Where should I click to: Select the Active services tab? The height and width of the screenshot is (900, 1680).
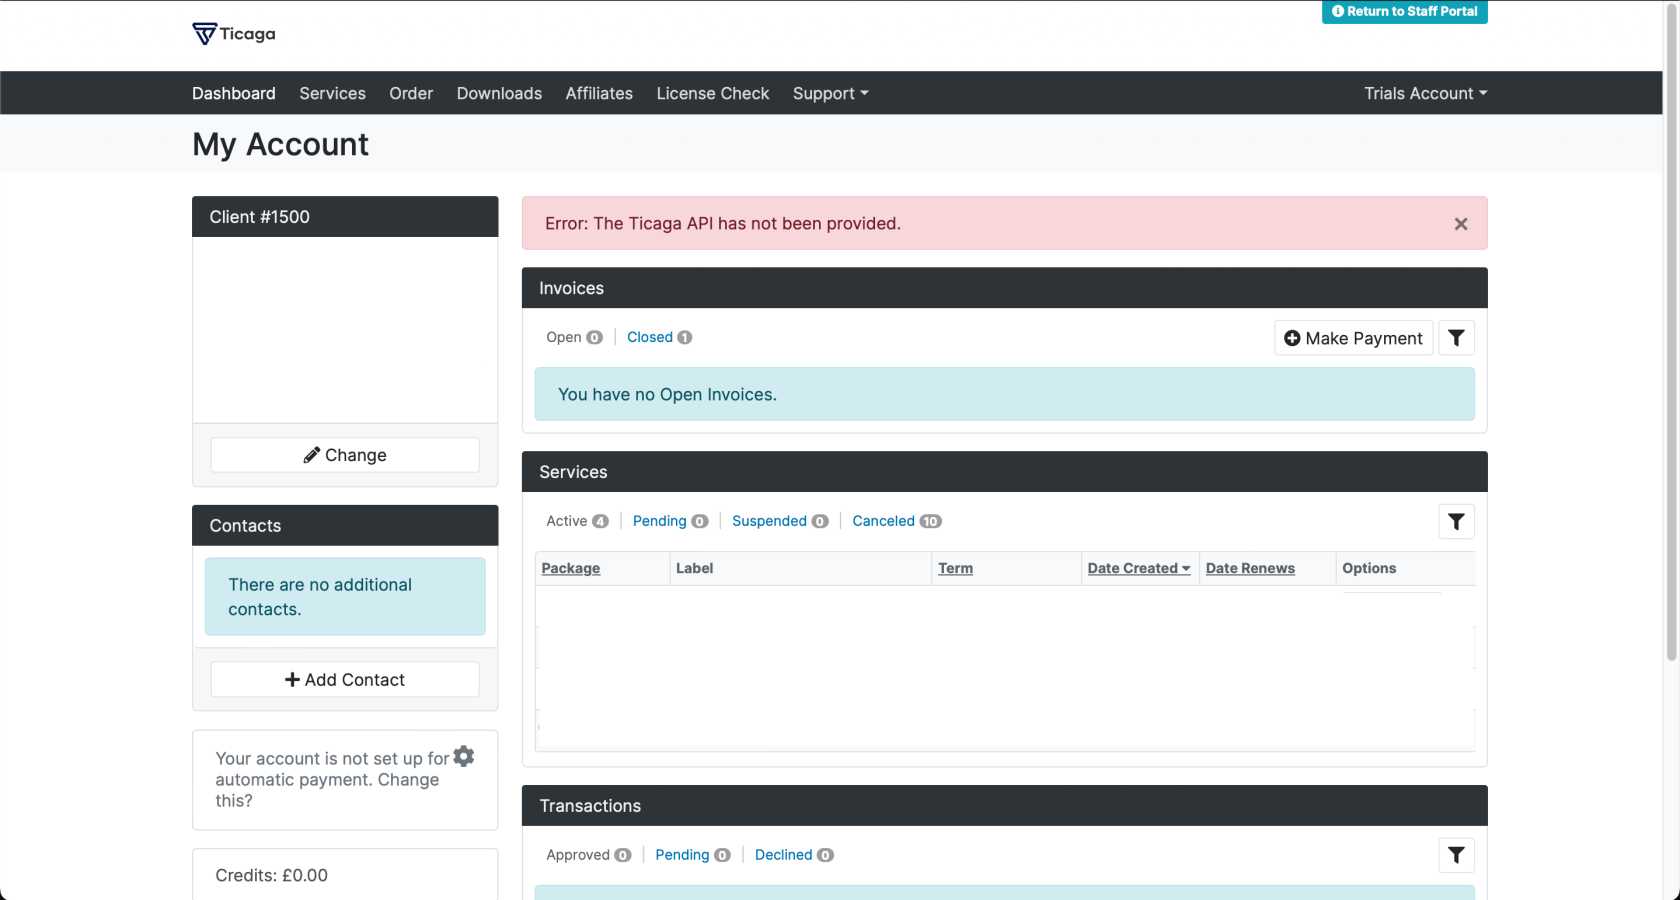pos(577,521)
